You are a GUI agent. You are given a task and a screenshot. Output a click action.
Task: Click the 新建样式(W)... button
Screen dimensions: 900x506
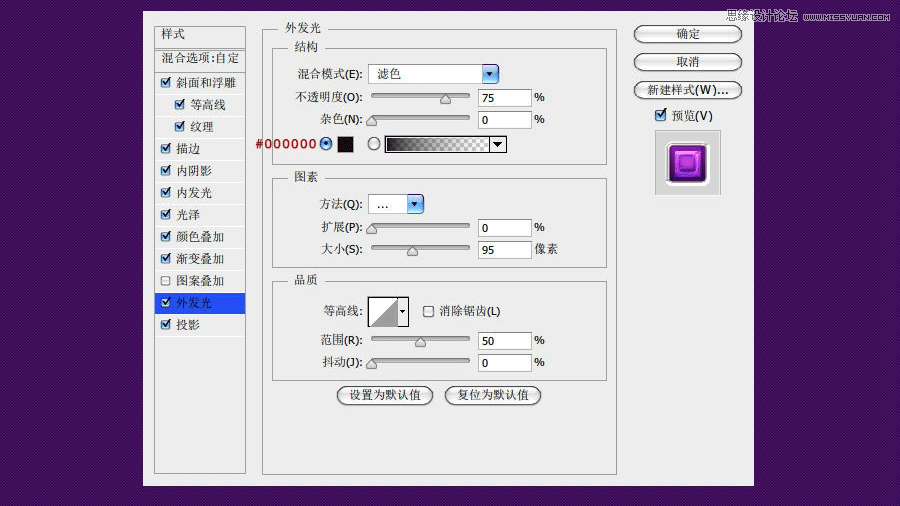(x=688, y=89)
